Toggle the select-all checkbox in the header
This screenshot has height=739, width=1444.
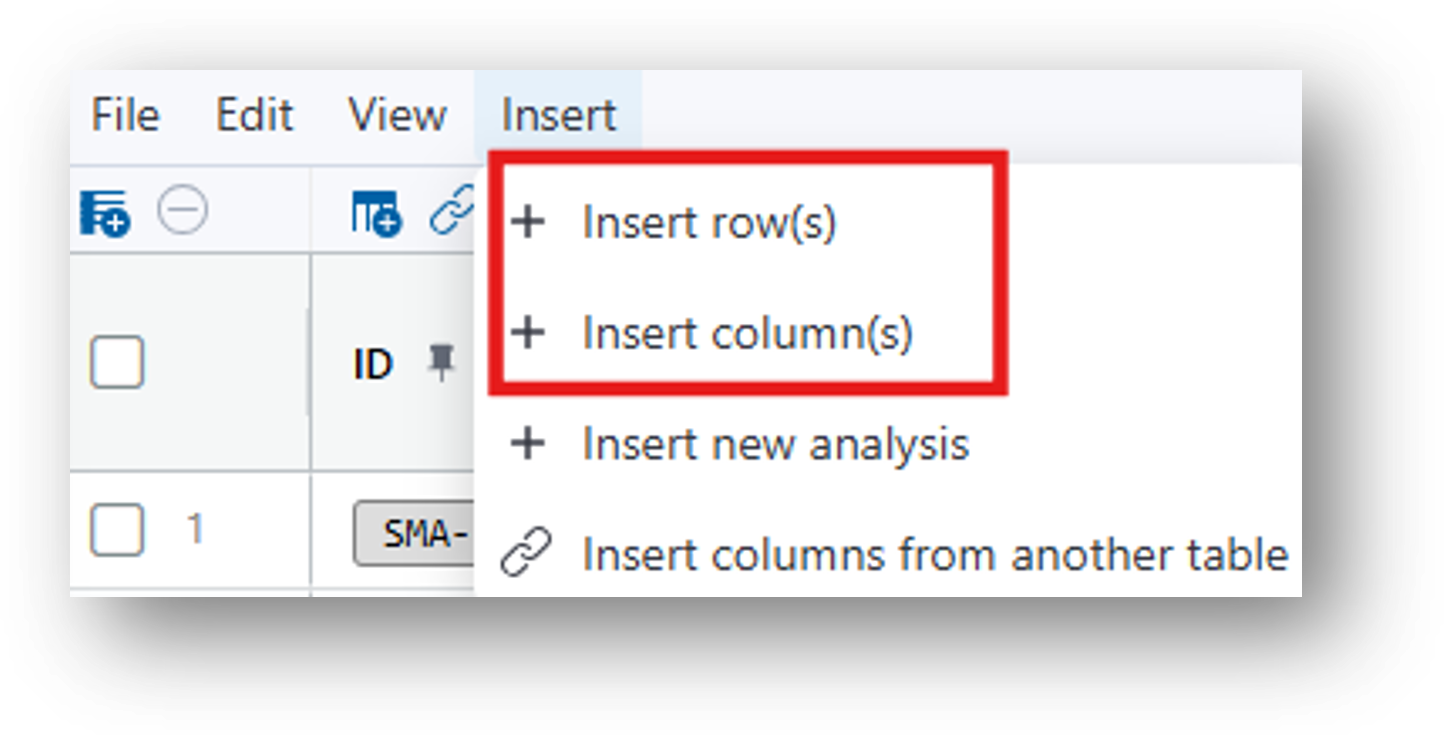pos(117,361)
